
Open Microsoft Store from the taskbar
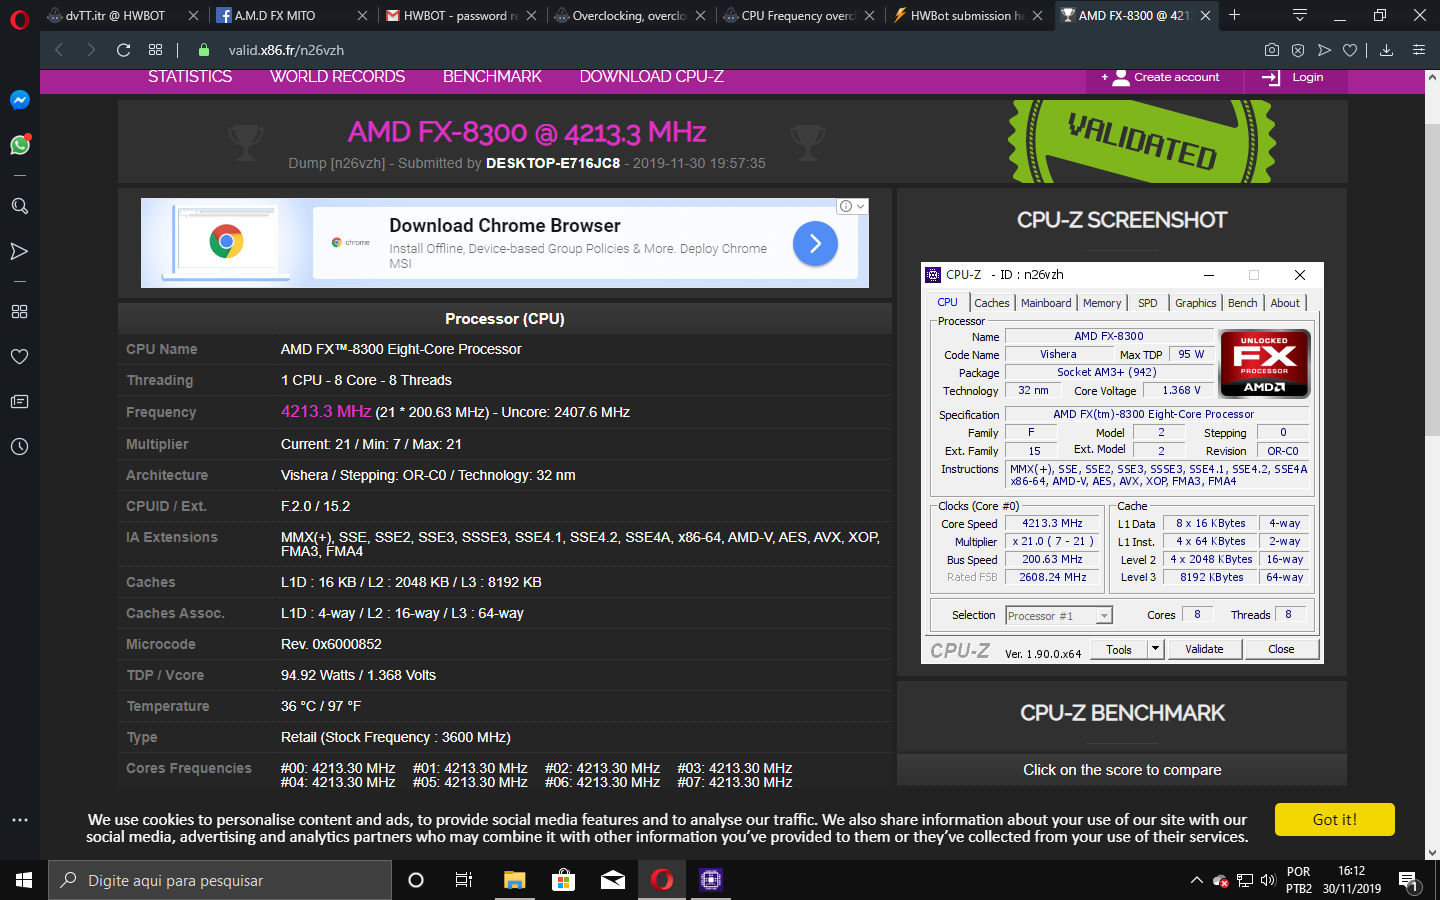(564, 880)
